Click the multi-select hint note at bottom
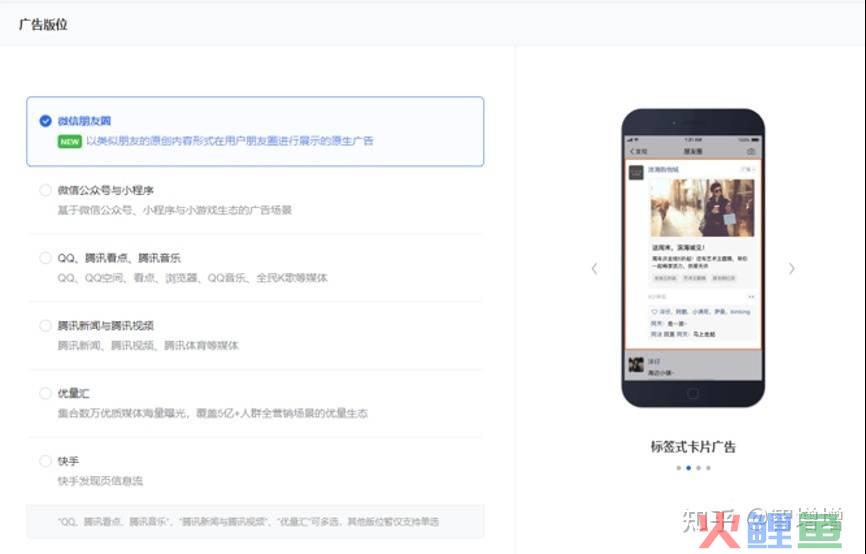The image size is (866, 554). pyautogui.click(x=255, y=521)
